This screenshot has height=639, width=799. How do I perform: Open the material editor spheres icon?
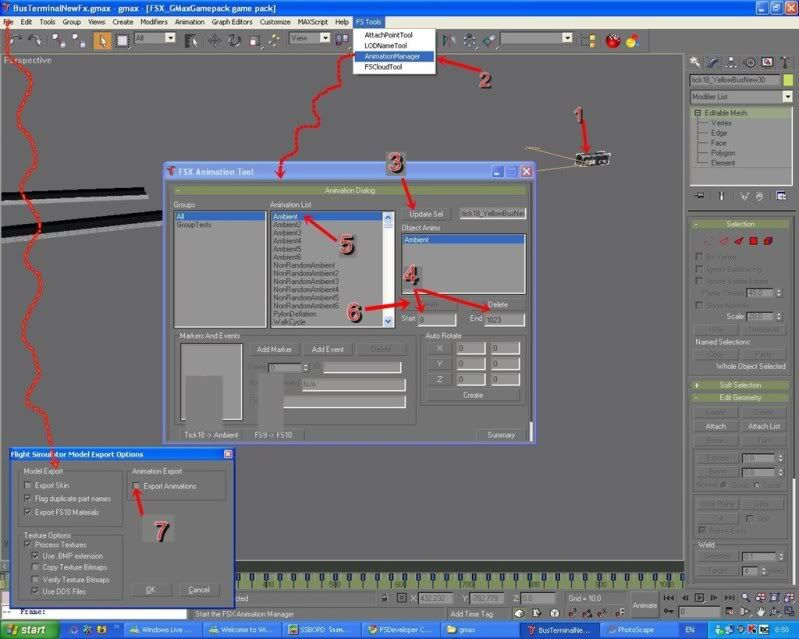(x=632, y=40)
